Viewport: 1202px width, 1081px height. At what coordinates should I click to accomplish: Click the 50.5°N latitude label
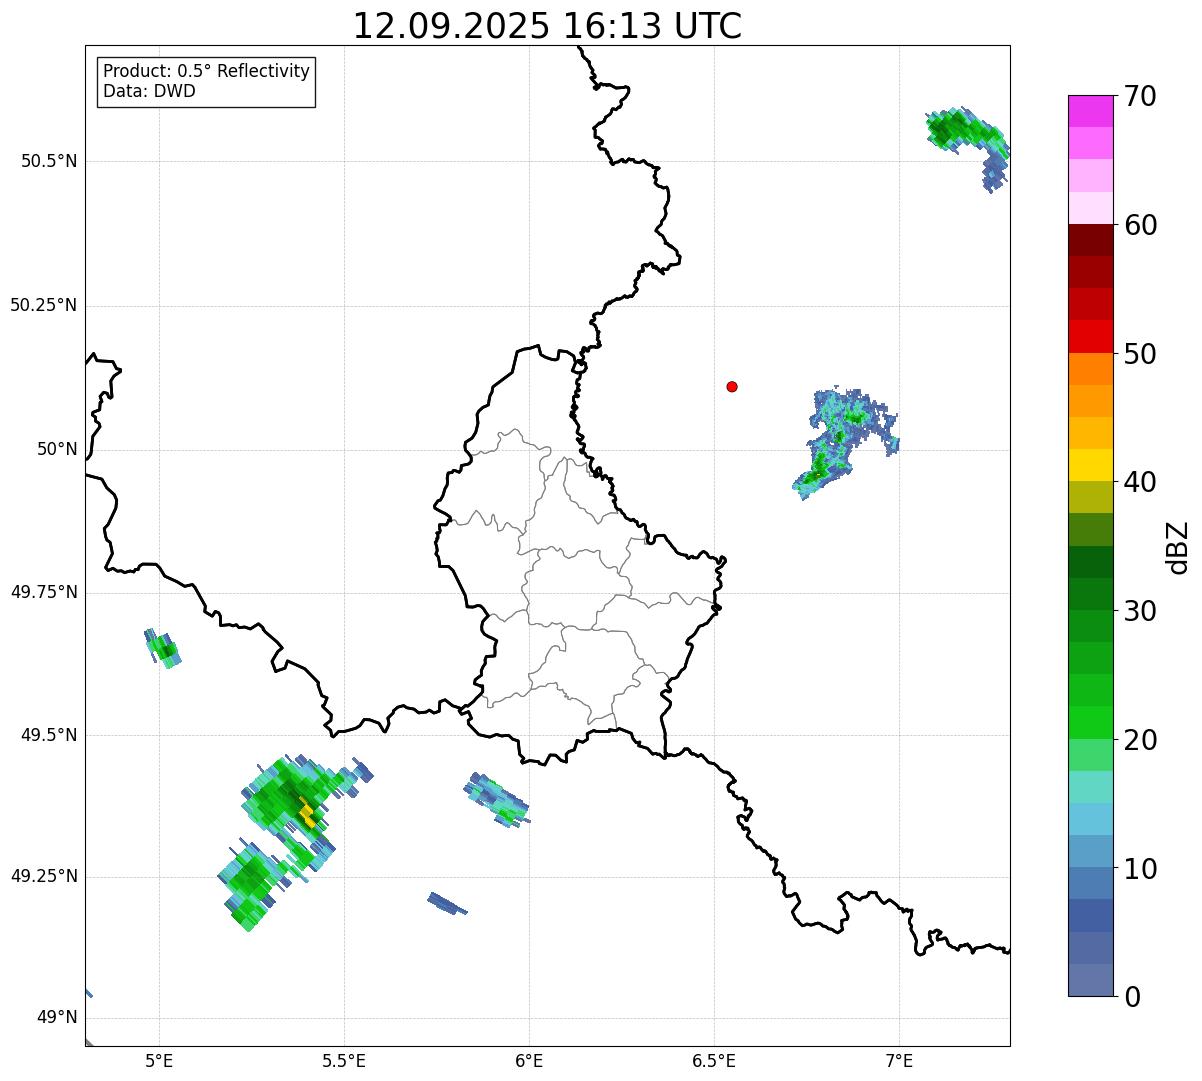pos(48,161)
